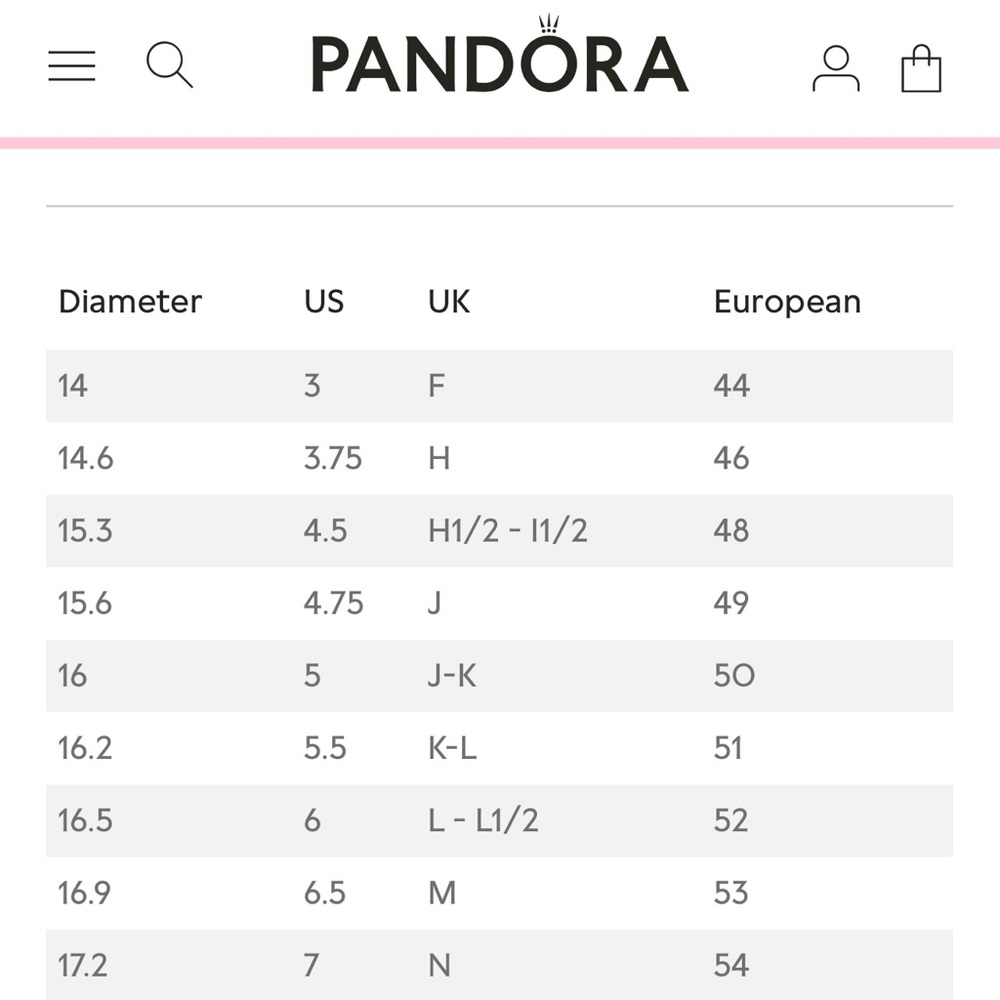Click the 6.5 US size cell

tap(325, 893)
